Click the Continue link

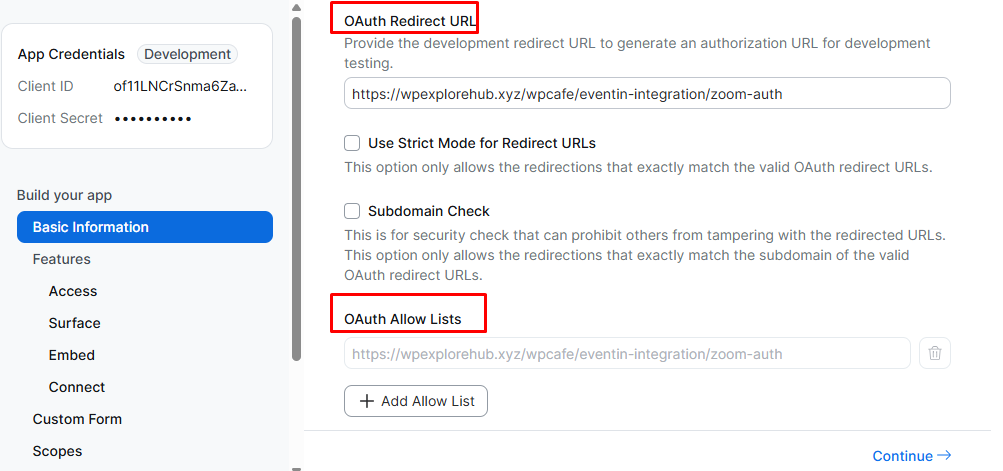click(911, 456)
